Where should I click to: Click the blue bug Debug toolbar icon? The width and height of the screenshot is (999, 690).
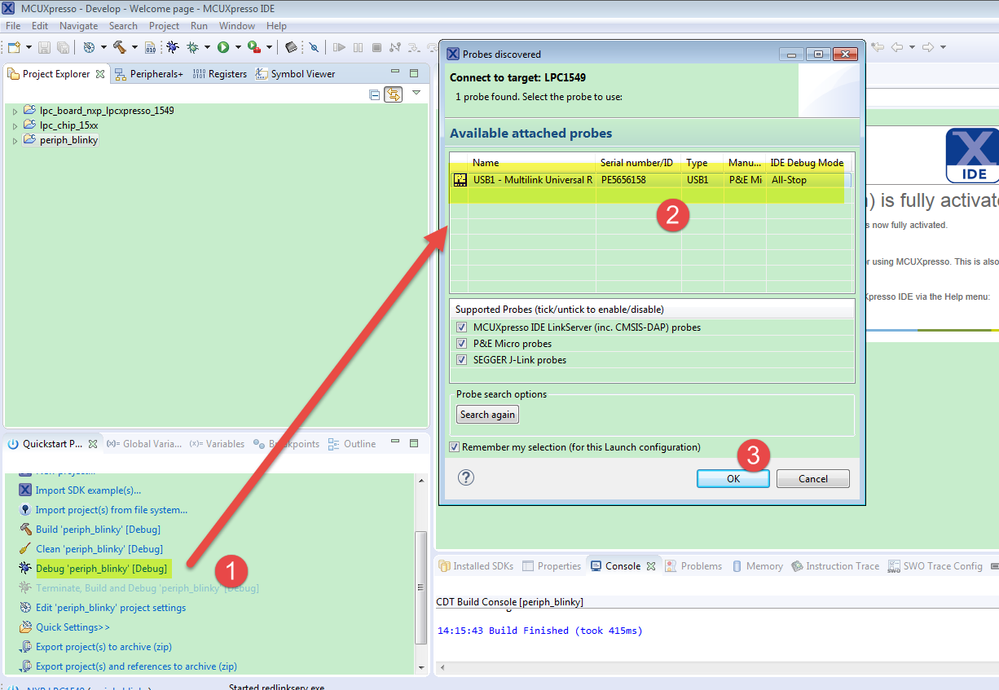pos(172,47)
